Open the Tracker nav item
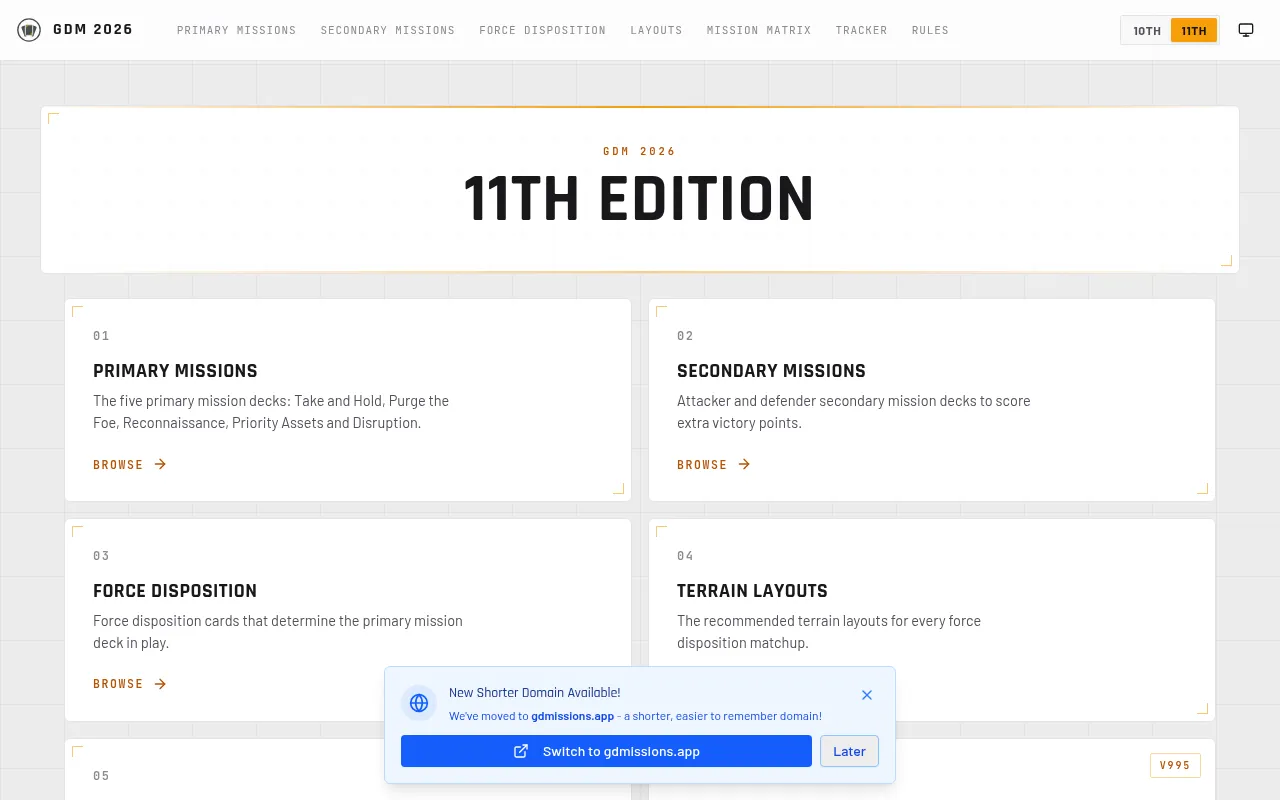The height and width of the screenshot is (800, 1280). click(862, 30)
